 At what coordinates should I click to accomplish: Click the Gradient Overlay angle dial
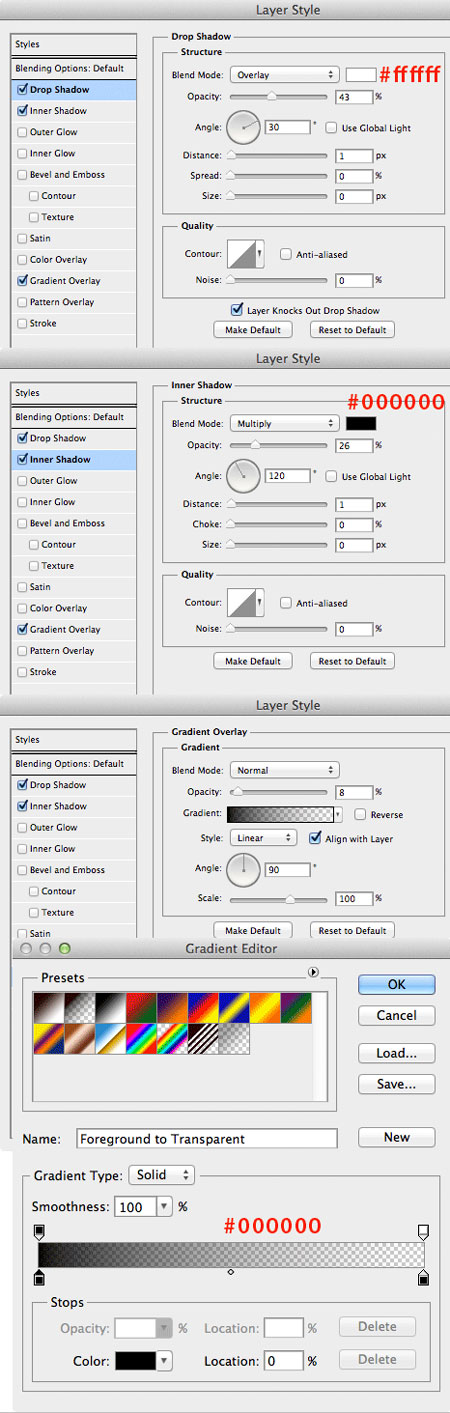click(244, 870)
